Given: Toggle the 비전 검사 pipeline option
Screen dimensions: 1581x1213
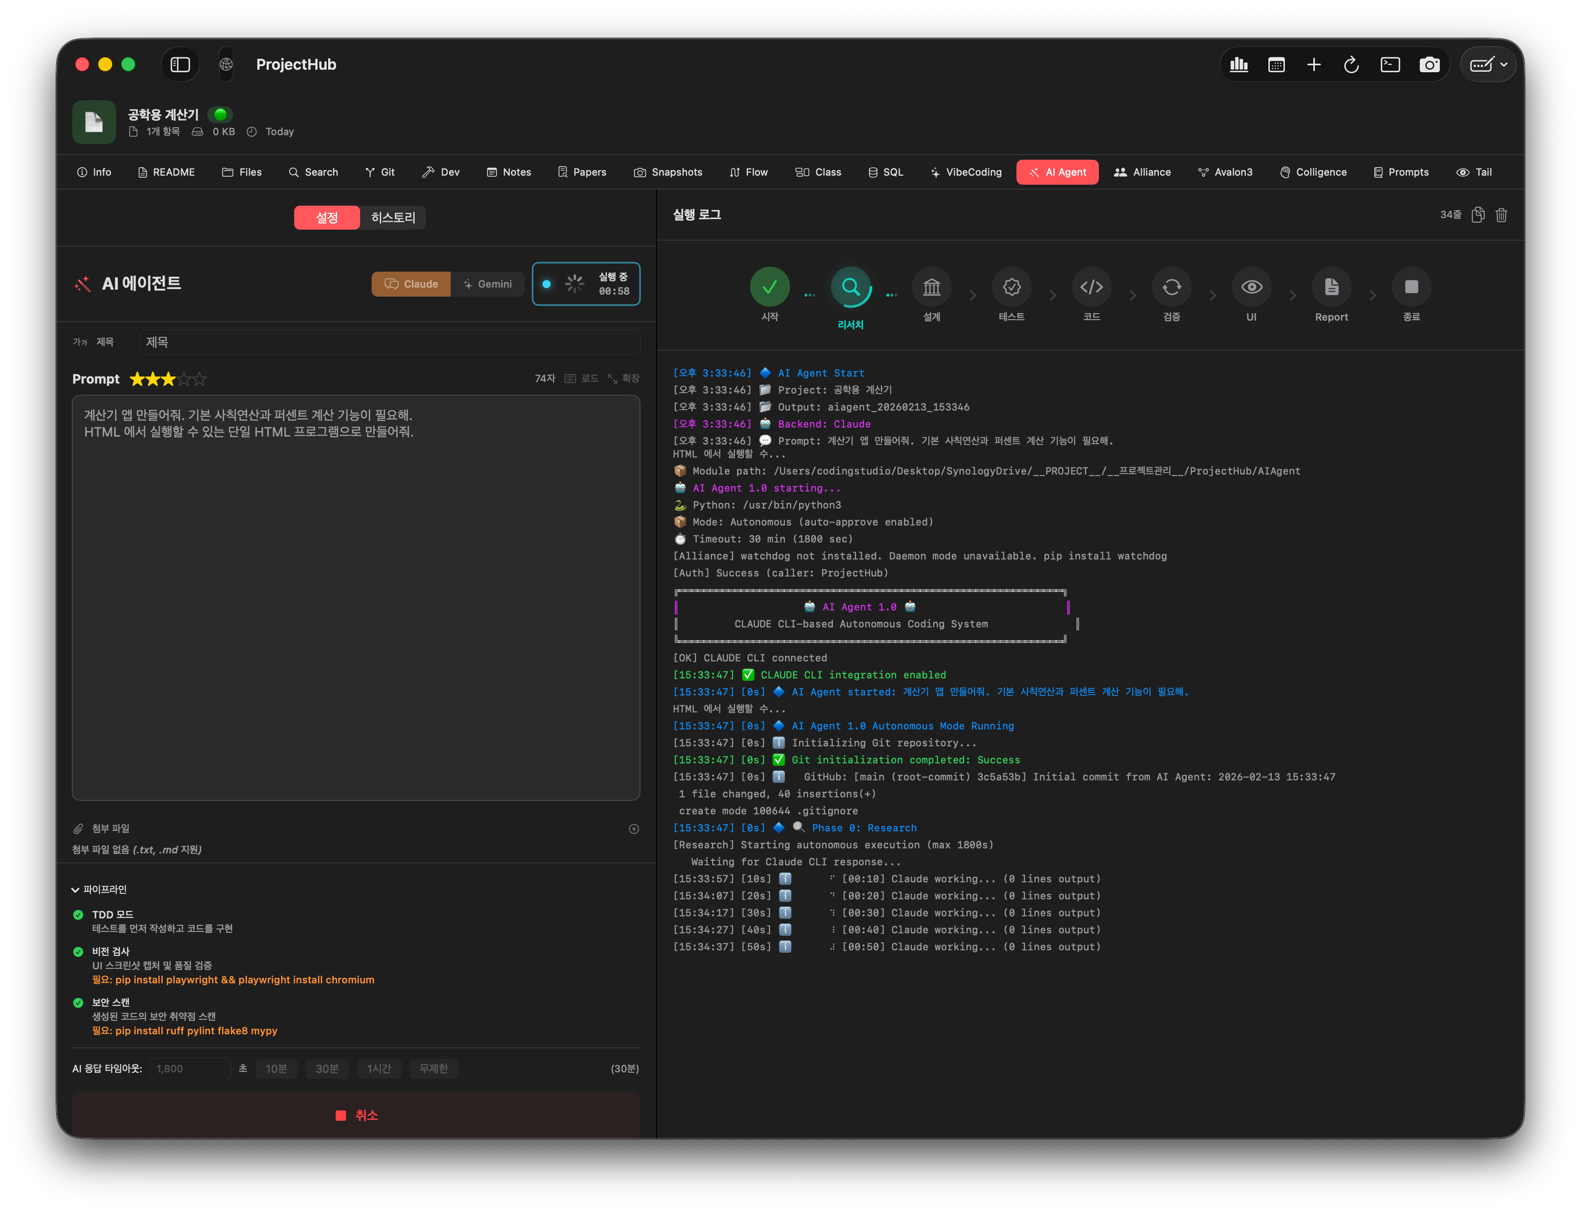Looking at the screenshot, I should 78,952.
